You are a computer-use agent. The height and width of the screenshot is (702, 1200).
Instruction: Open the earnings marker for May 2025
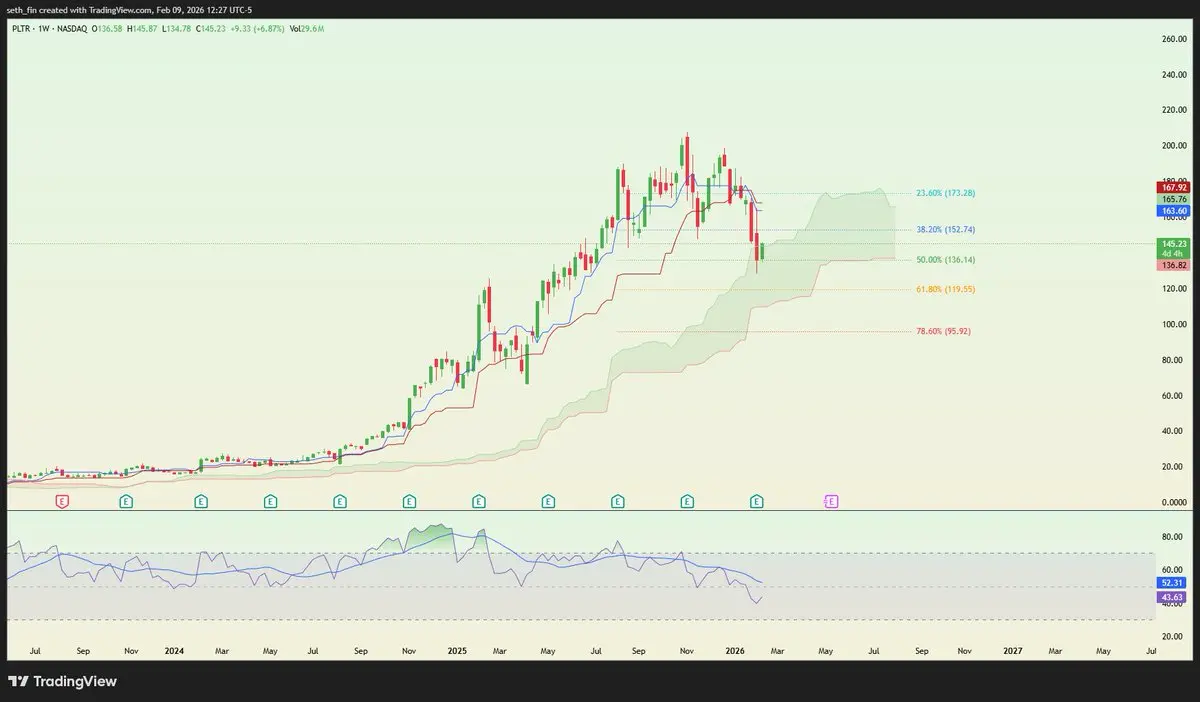point(548,500)
